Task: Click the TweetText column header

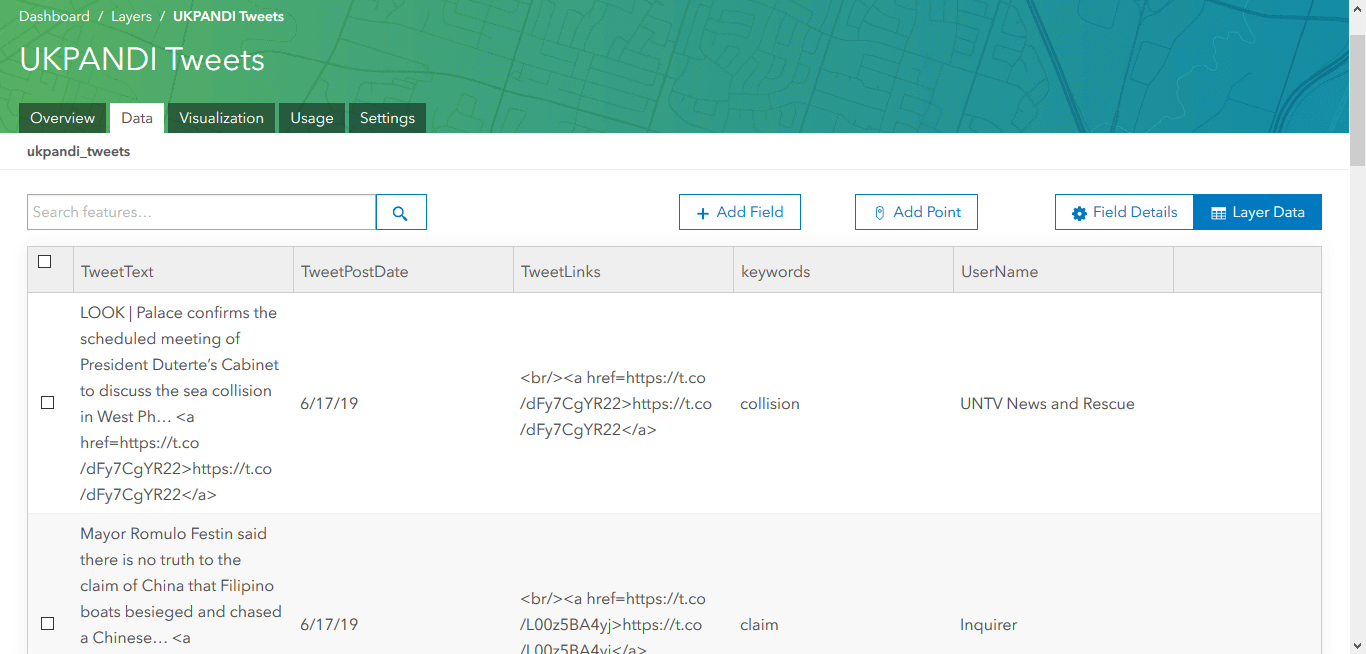Action: (x=183, y=271)
